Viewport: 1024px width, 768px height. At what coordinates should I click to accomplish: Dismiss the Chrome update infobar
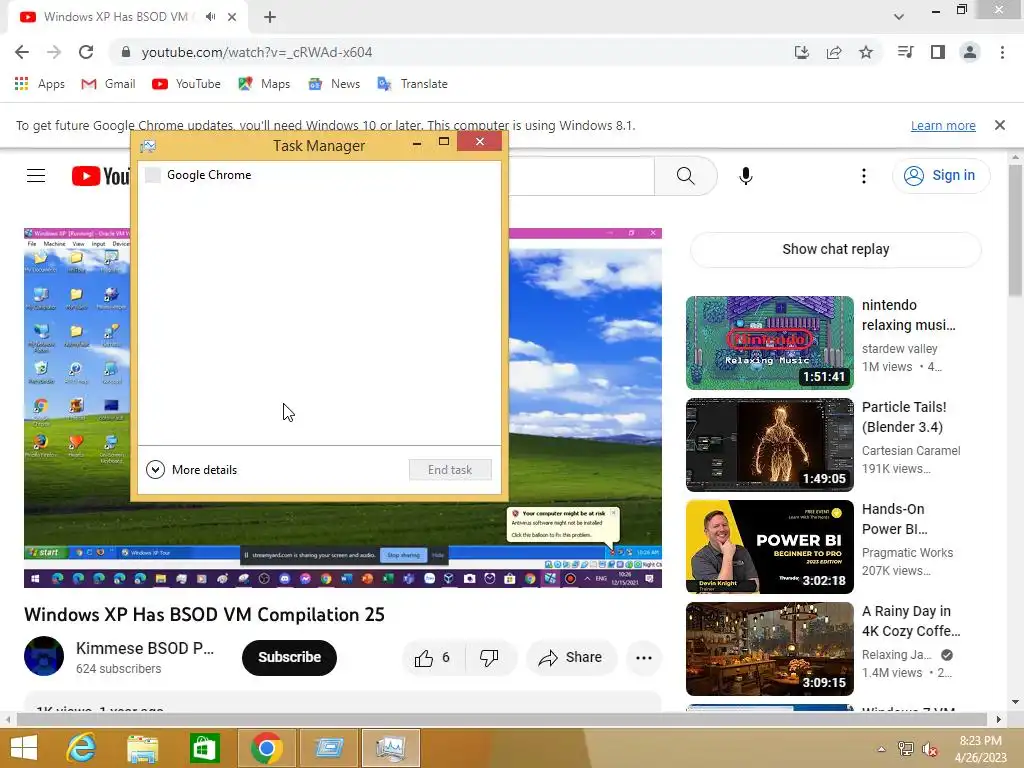pos(999,125)
